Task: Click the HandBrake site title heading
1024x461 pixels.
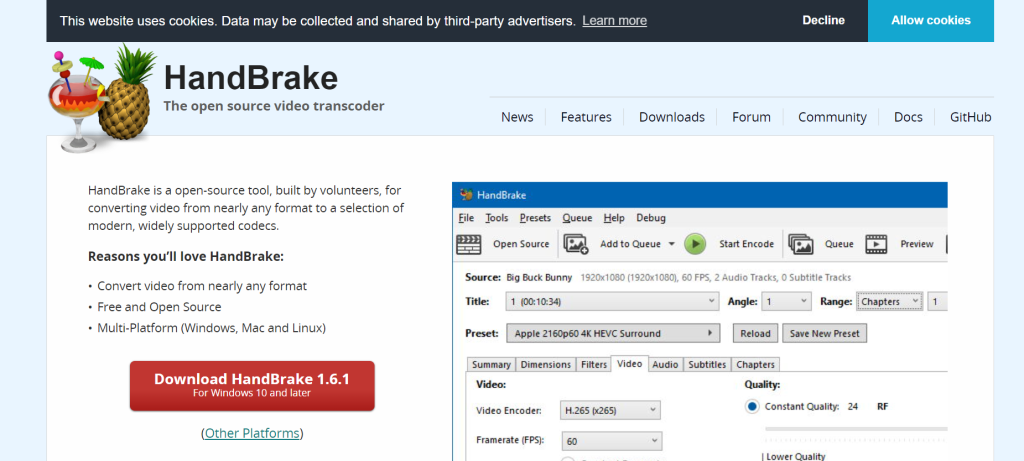Action: [251, 78]
